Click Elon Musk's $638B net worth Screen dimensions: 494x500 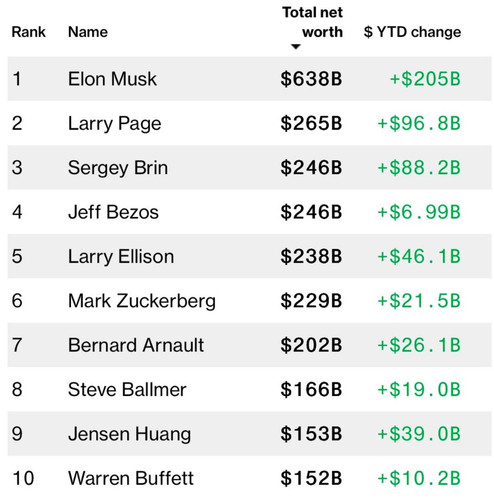pos(311,79)
